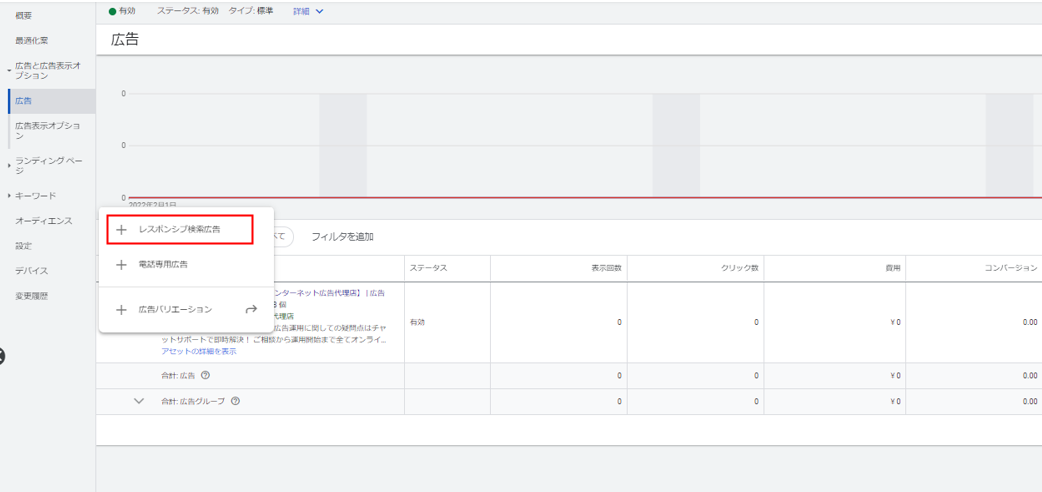Click the 2022年2月1日 chart date label
Image resolution: width=1042 pixels, height=492 pixels.
tap(152, 205)
